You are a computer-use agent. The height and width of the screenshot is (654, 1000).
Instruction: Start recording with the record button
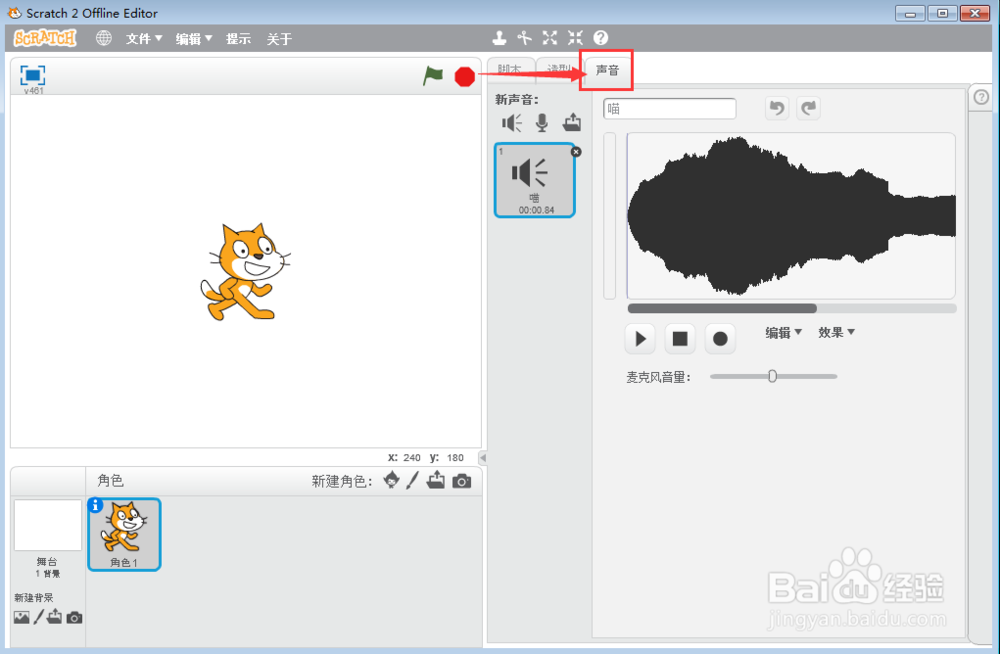720,339
